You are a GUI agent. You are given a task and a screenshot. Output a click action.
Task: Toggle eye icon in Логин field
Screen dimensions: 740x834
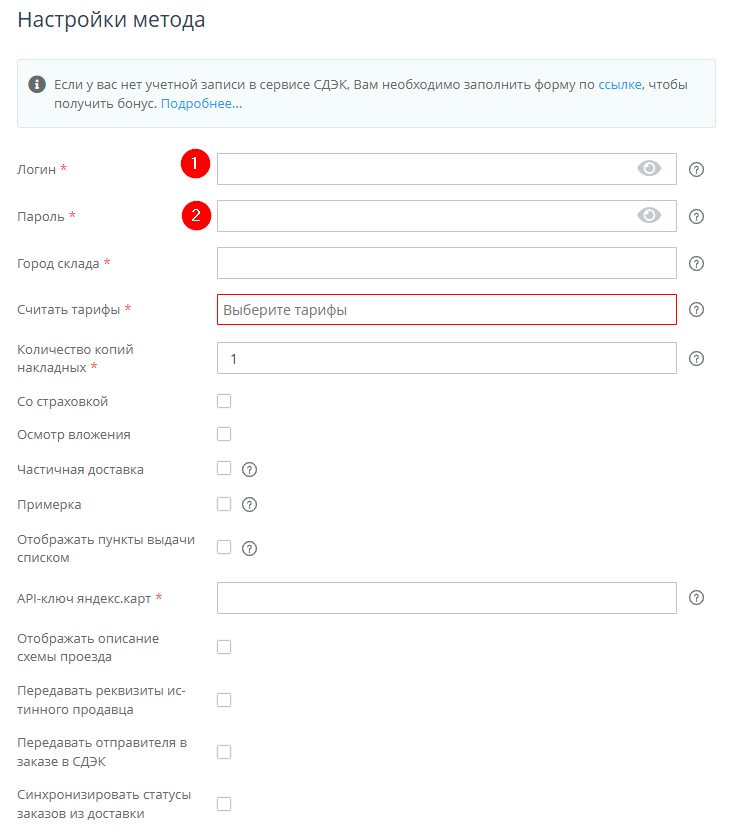tap(650, 169)
